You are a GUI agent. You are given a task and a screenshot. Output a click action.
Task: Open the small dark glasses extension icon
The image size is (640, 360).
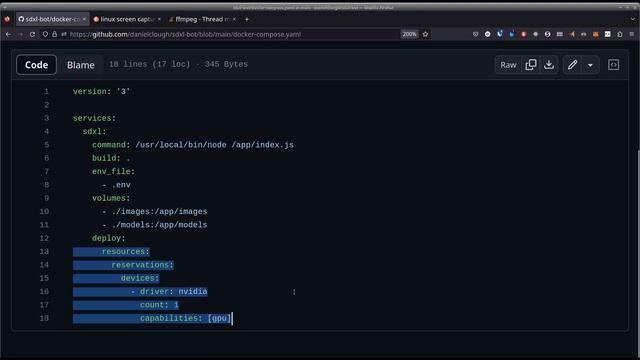584,34
